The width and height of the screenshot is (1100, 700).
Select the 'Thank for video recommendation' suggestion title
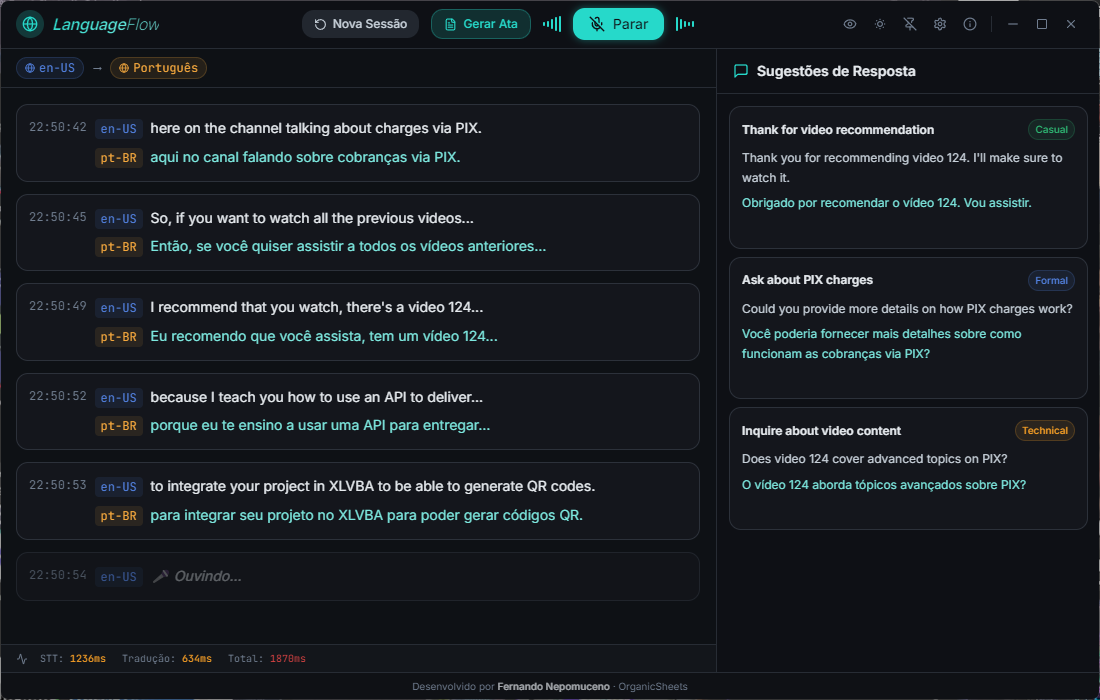pos(838,130)
